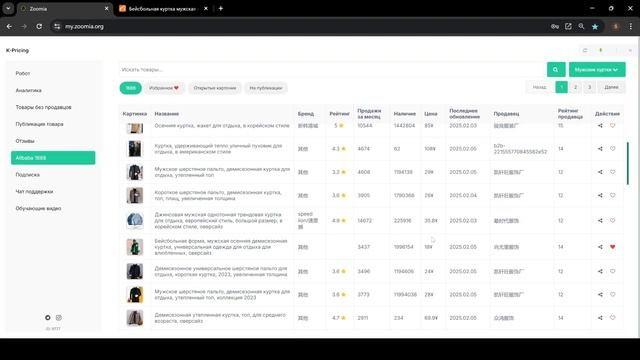
Task: Click the table vertical scrollbar thumb
Action: click(x=628, y=163)
